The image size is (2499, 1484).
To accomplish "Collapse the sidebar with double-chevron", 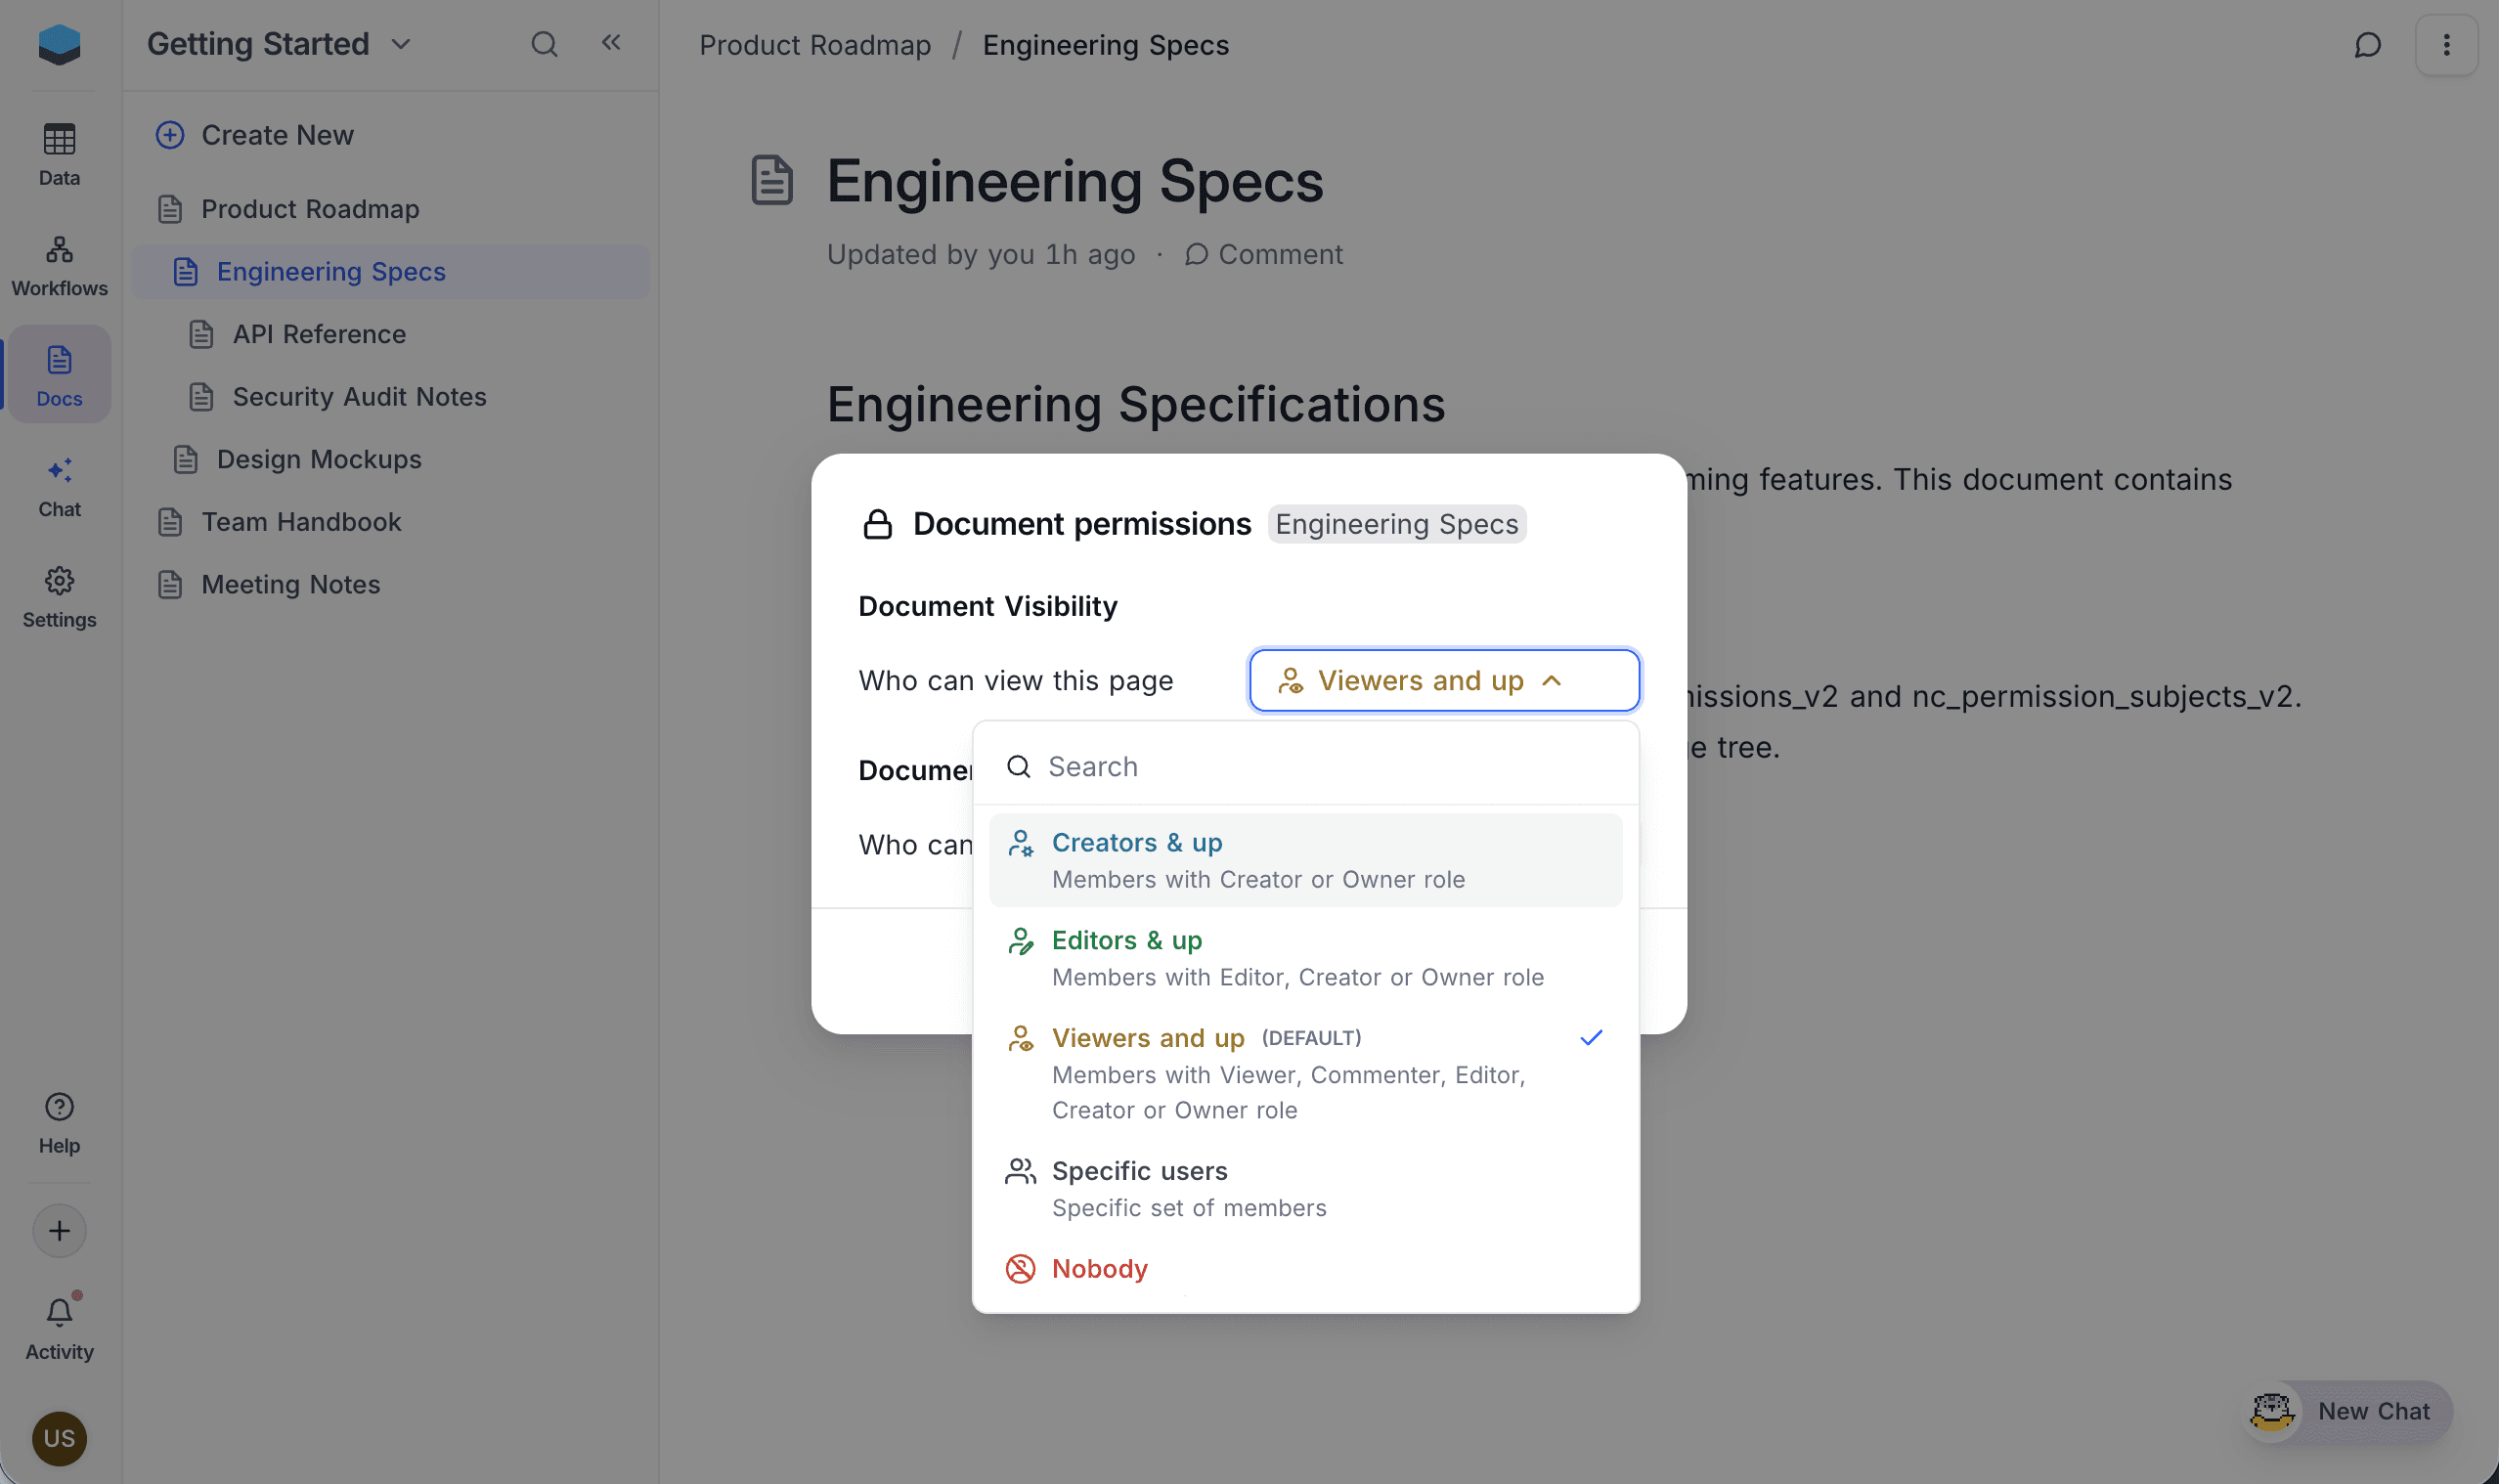I will pyautogui.click(x=611, y=44).
